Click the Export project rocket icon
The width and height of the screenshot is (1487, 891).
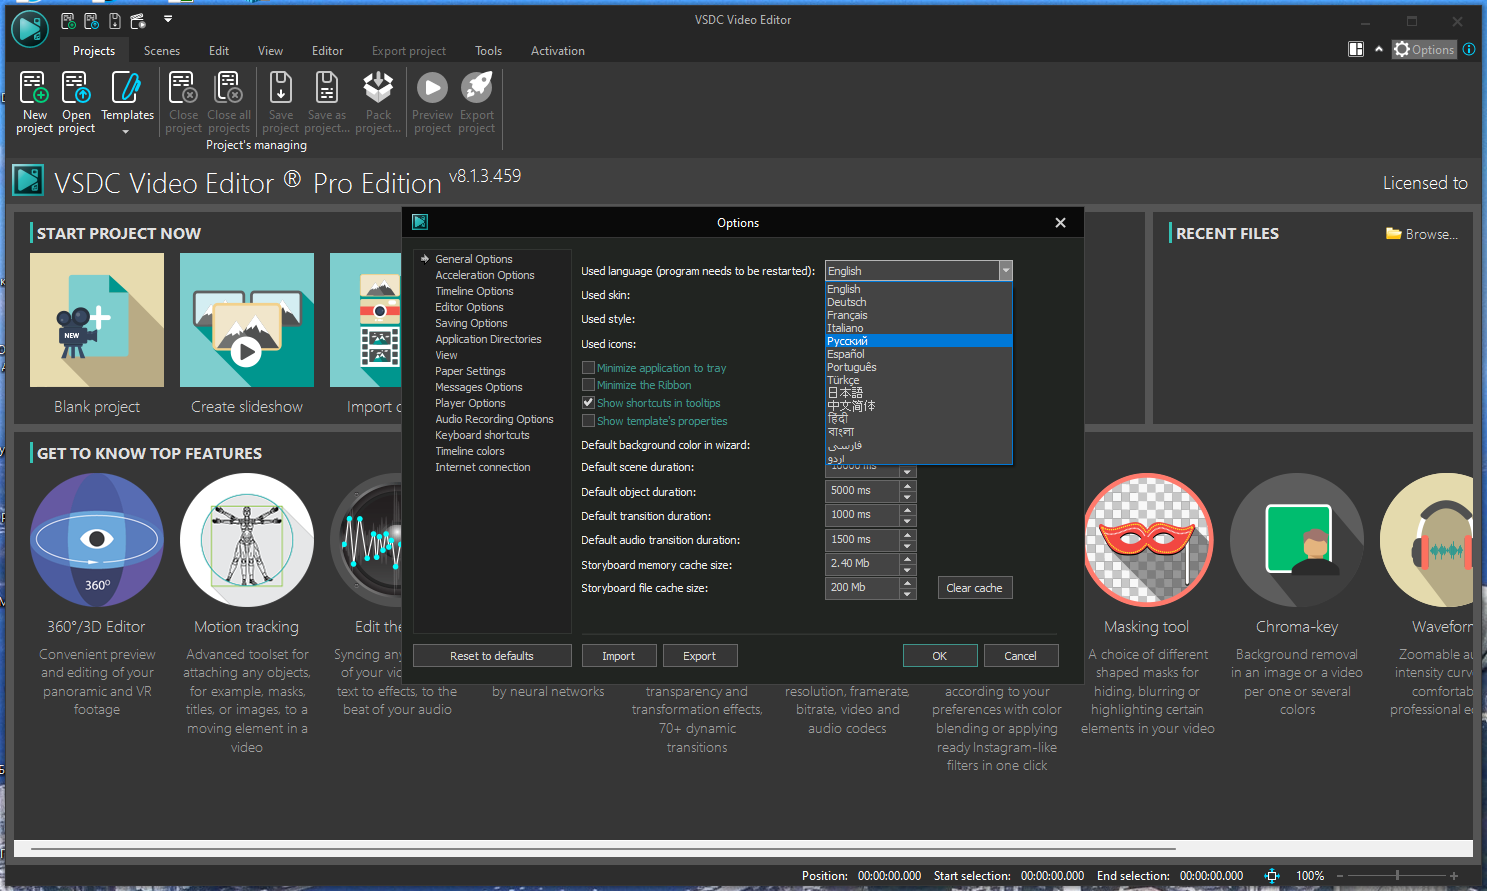[477, 88]
